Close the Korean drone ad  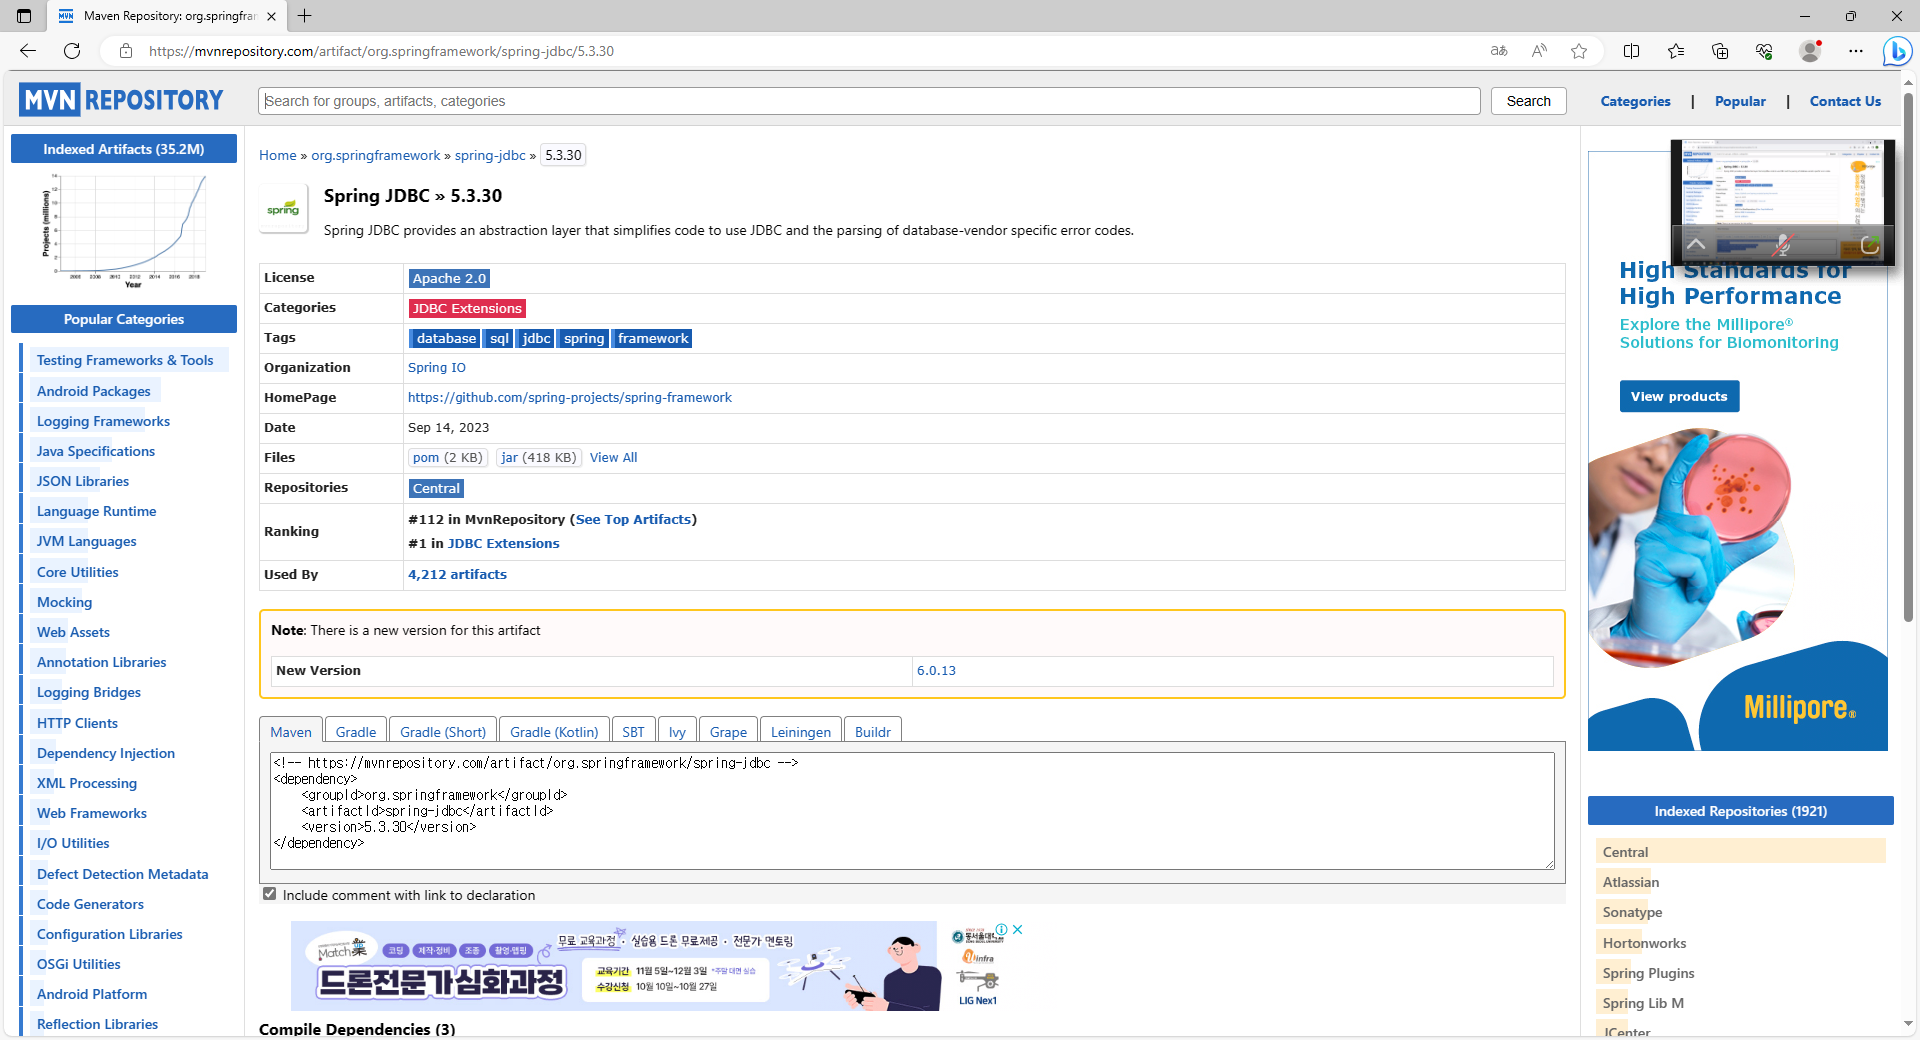tap(1018, 929)
